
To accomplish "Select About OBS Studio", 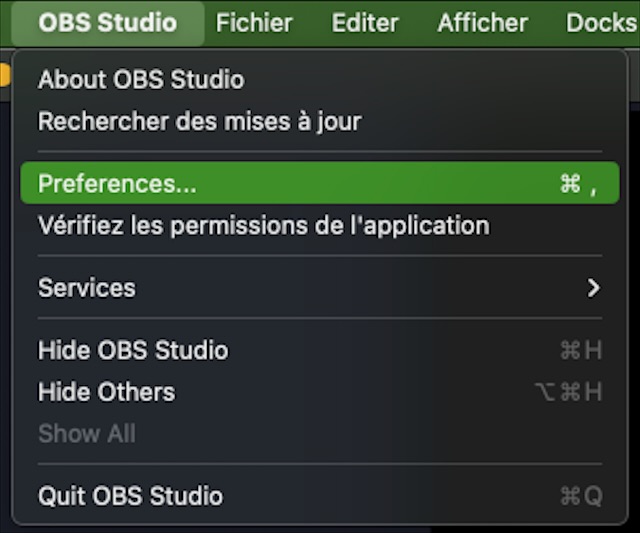I will (x=141, y=79).
